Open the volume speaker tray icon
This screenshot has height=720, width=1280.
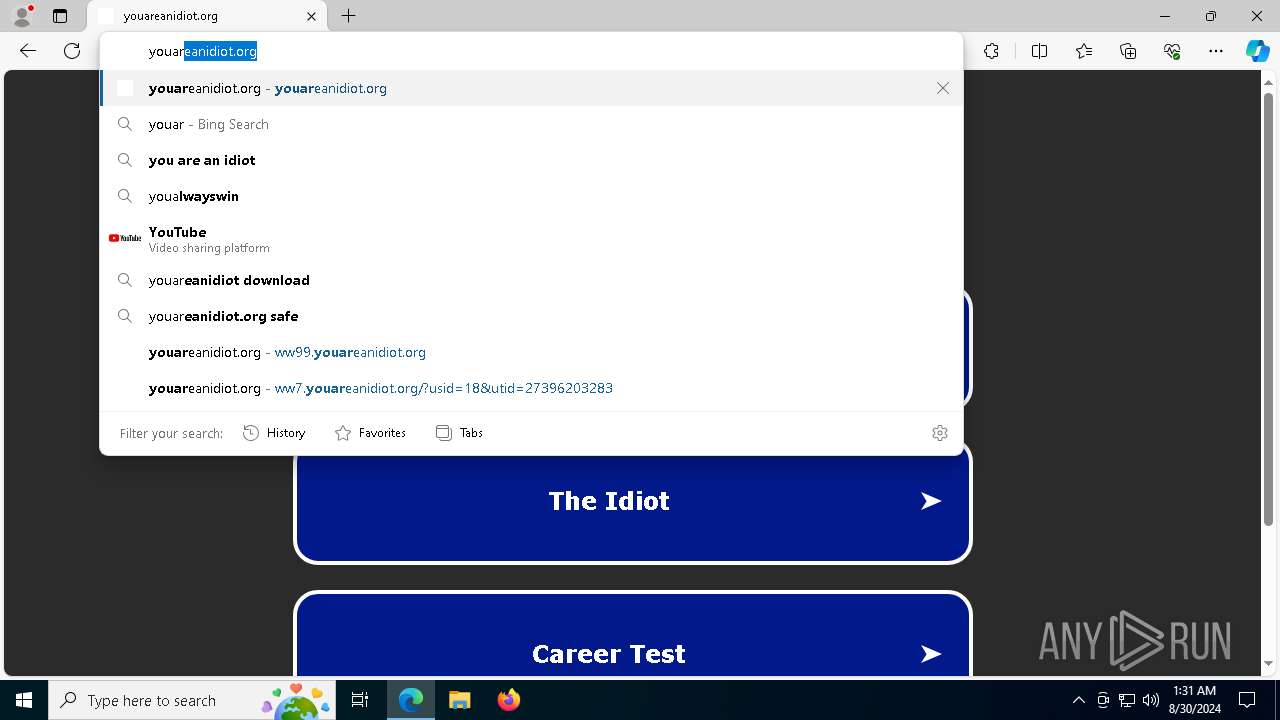coord(1151,700)
